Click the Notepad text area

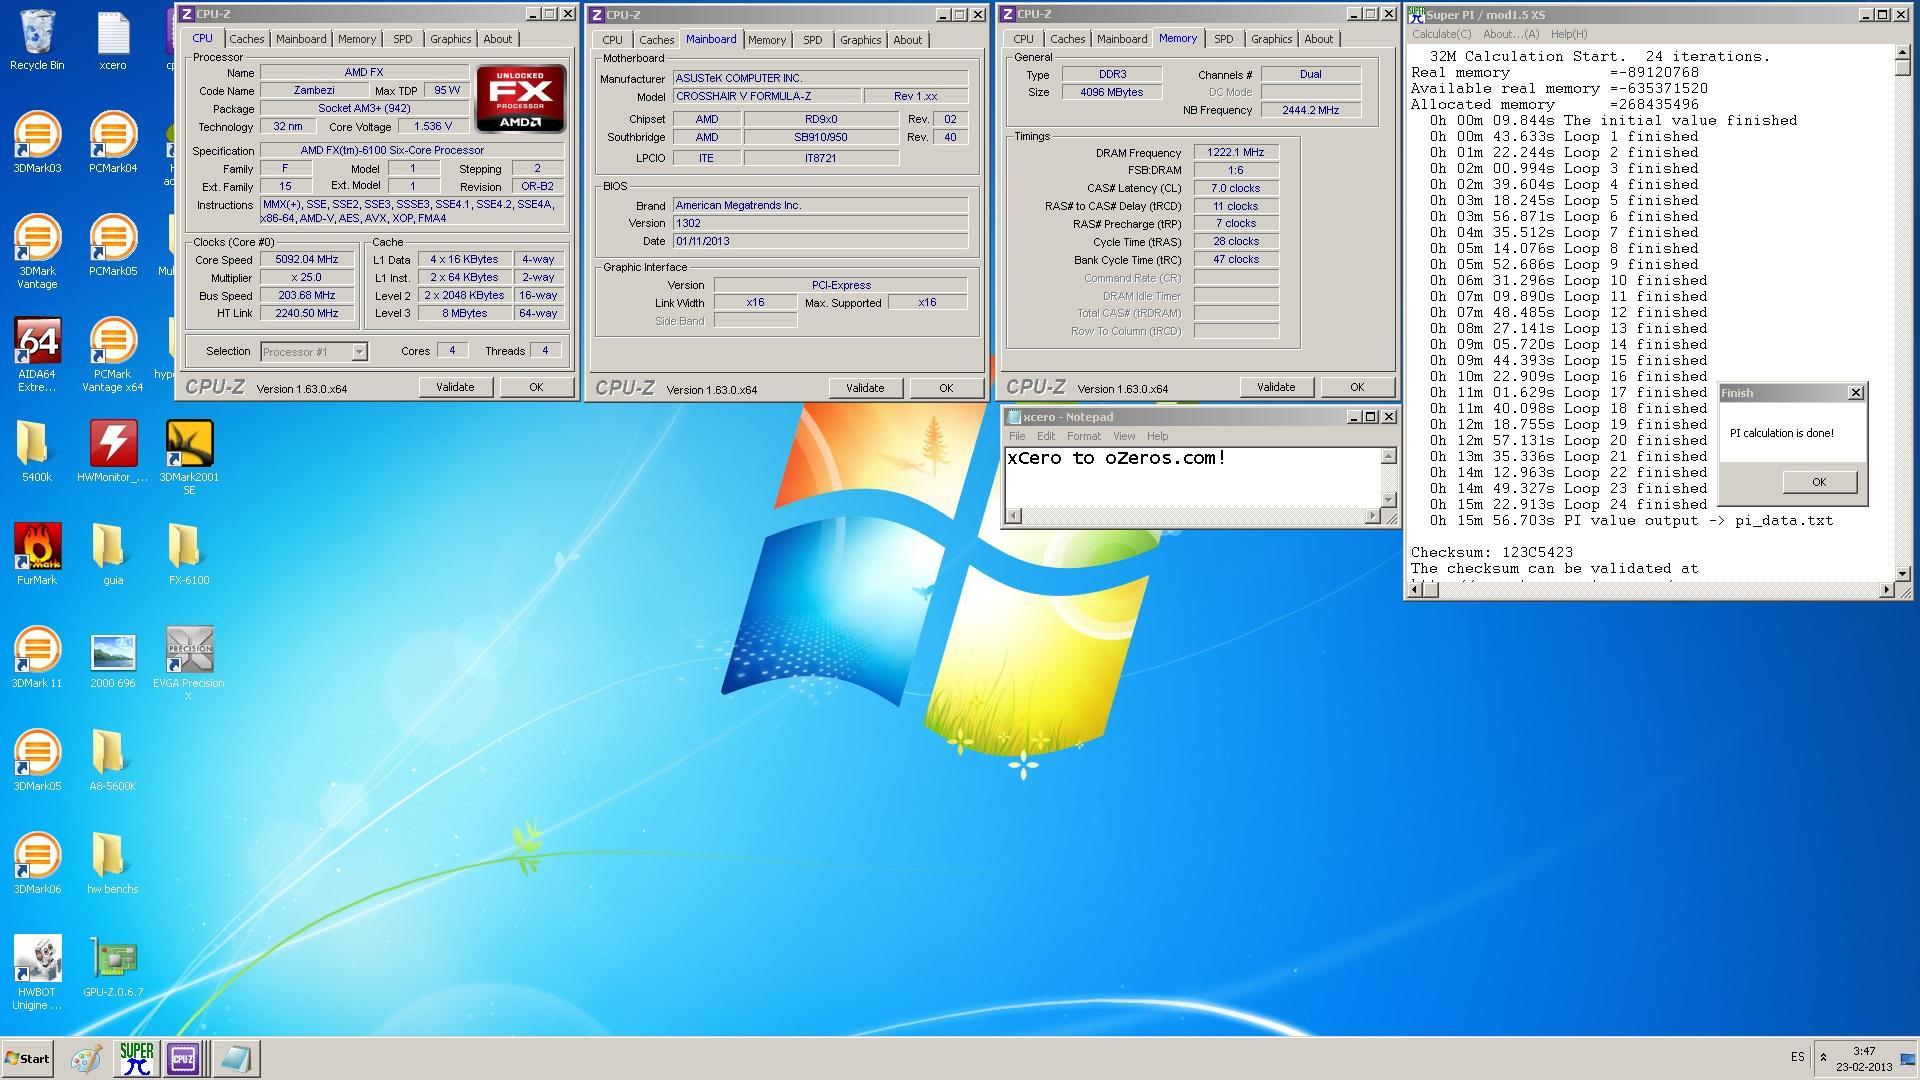pyautogui.click(x=1192, y=477)
